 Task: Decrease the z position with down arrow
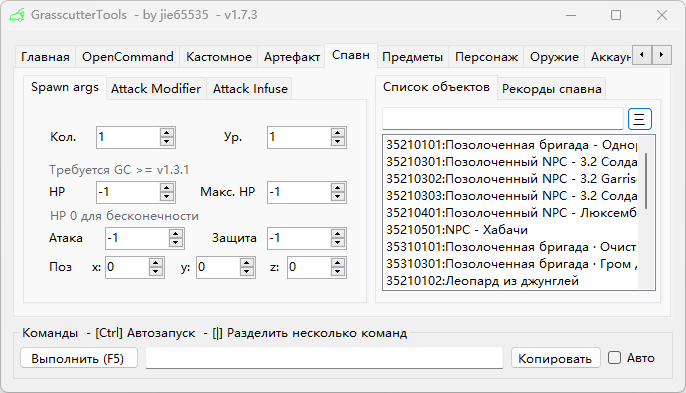(337, 272)
